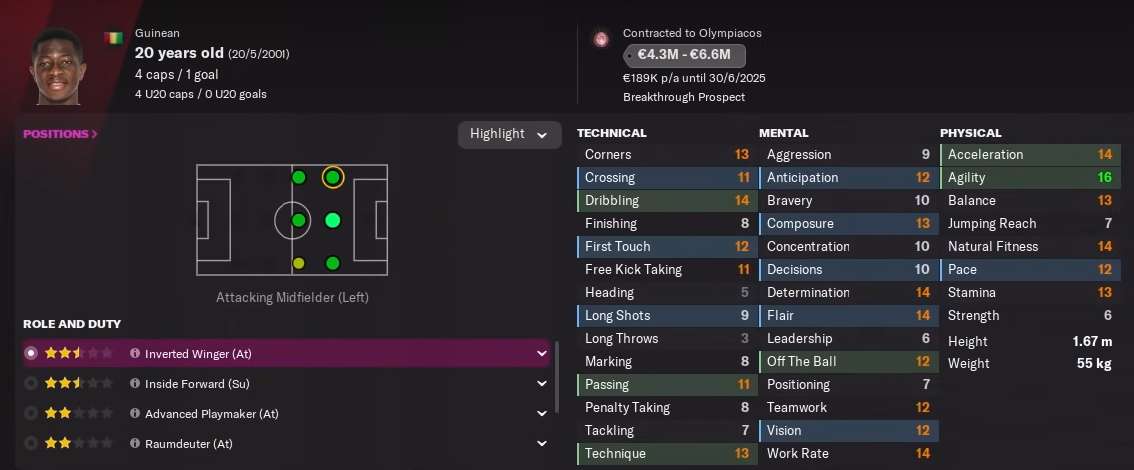Show info icon for Advanced Playmaker
Screen dimensions: 1134x470
click(x=135, y=413)
